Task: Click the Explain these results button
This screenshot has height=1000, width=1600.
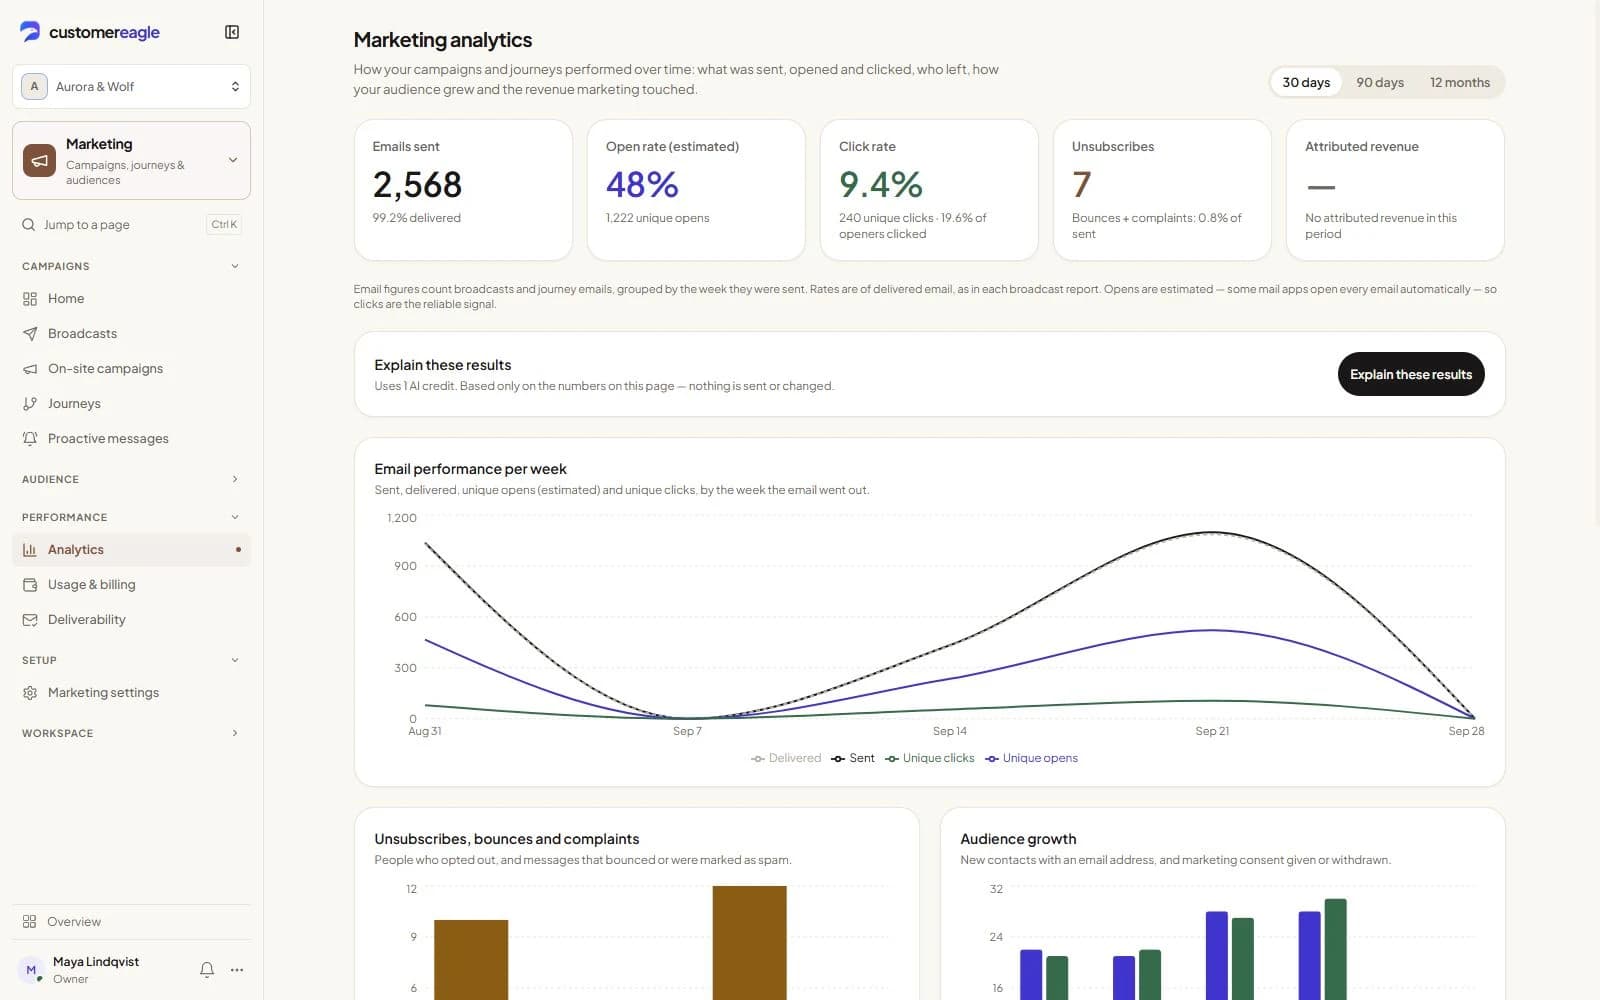Action: (x=1411, y=375)
